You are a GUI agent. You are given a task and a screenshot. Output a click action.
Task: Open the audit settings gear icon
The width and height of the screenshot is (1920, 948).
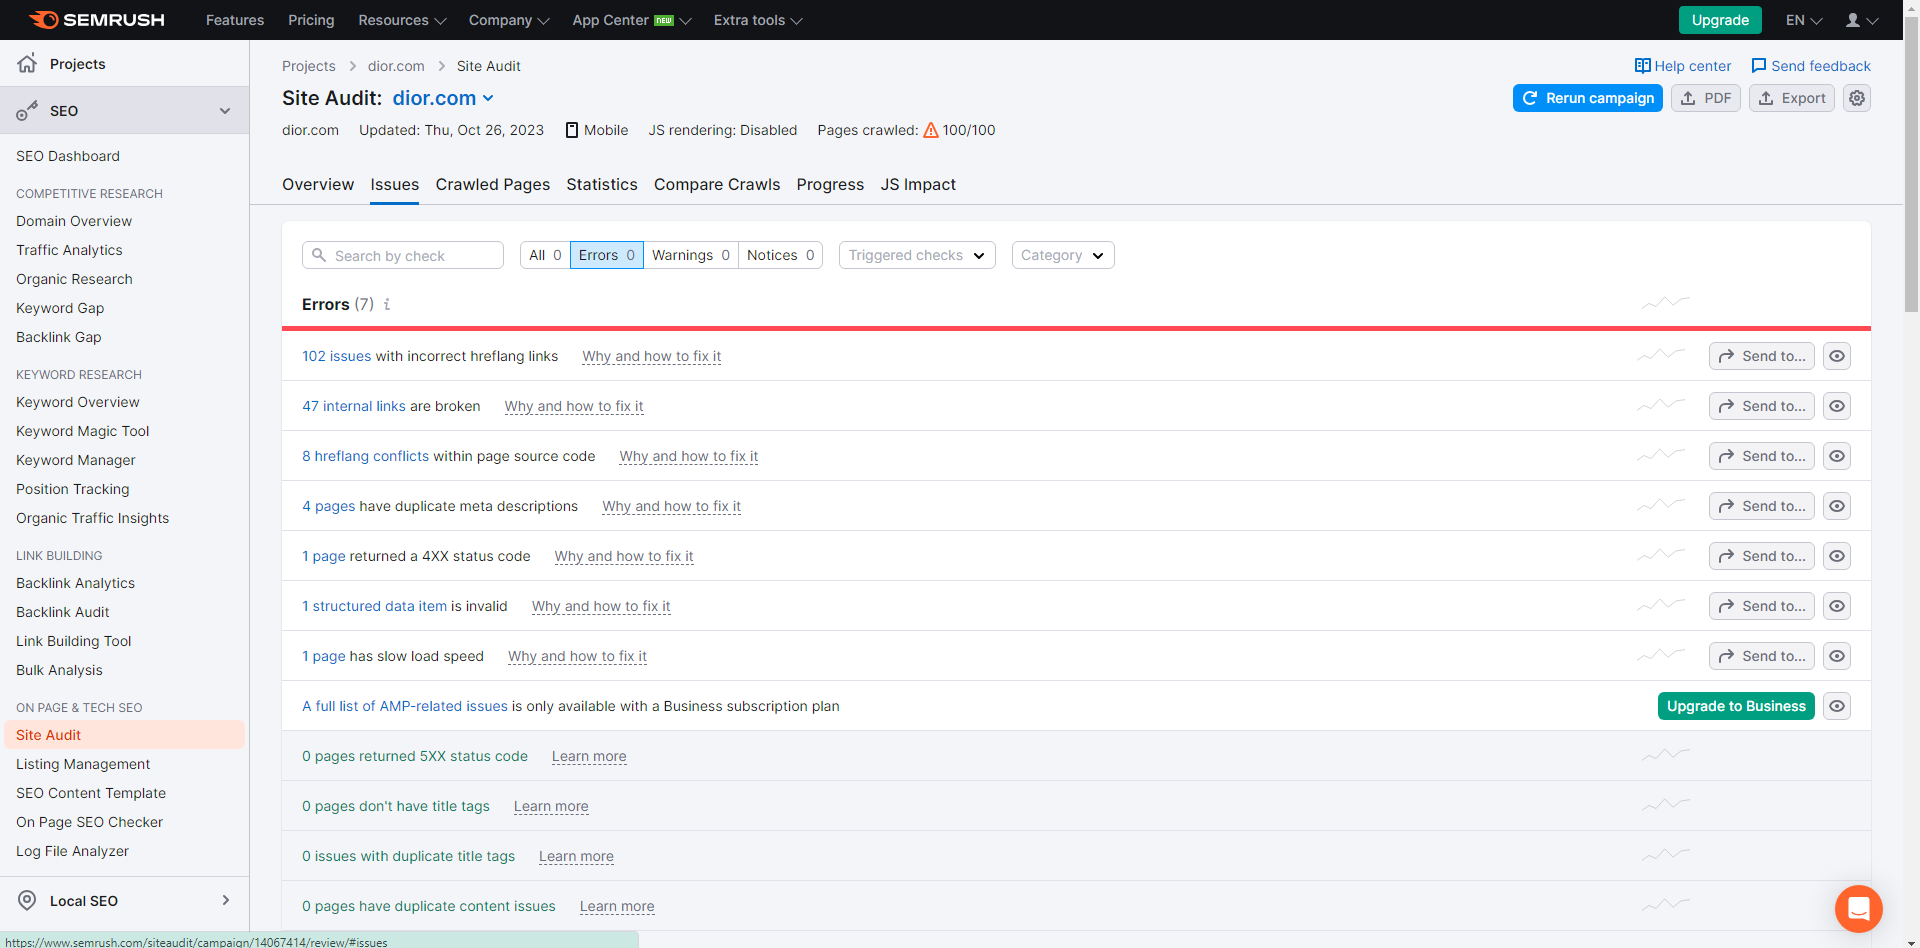[1857, 98]
